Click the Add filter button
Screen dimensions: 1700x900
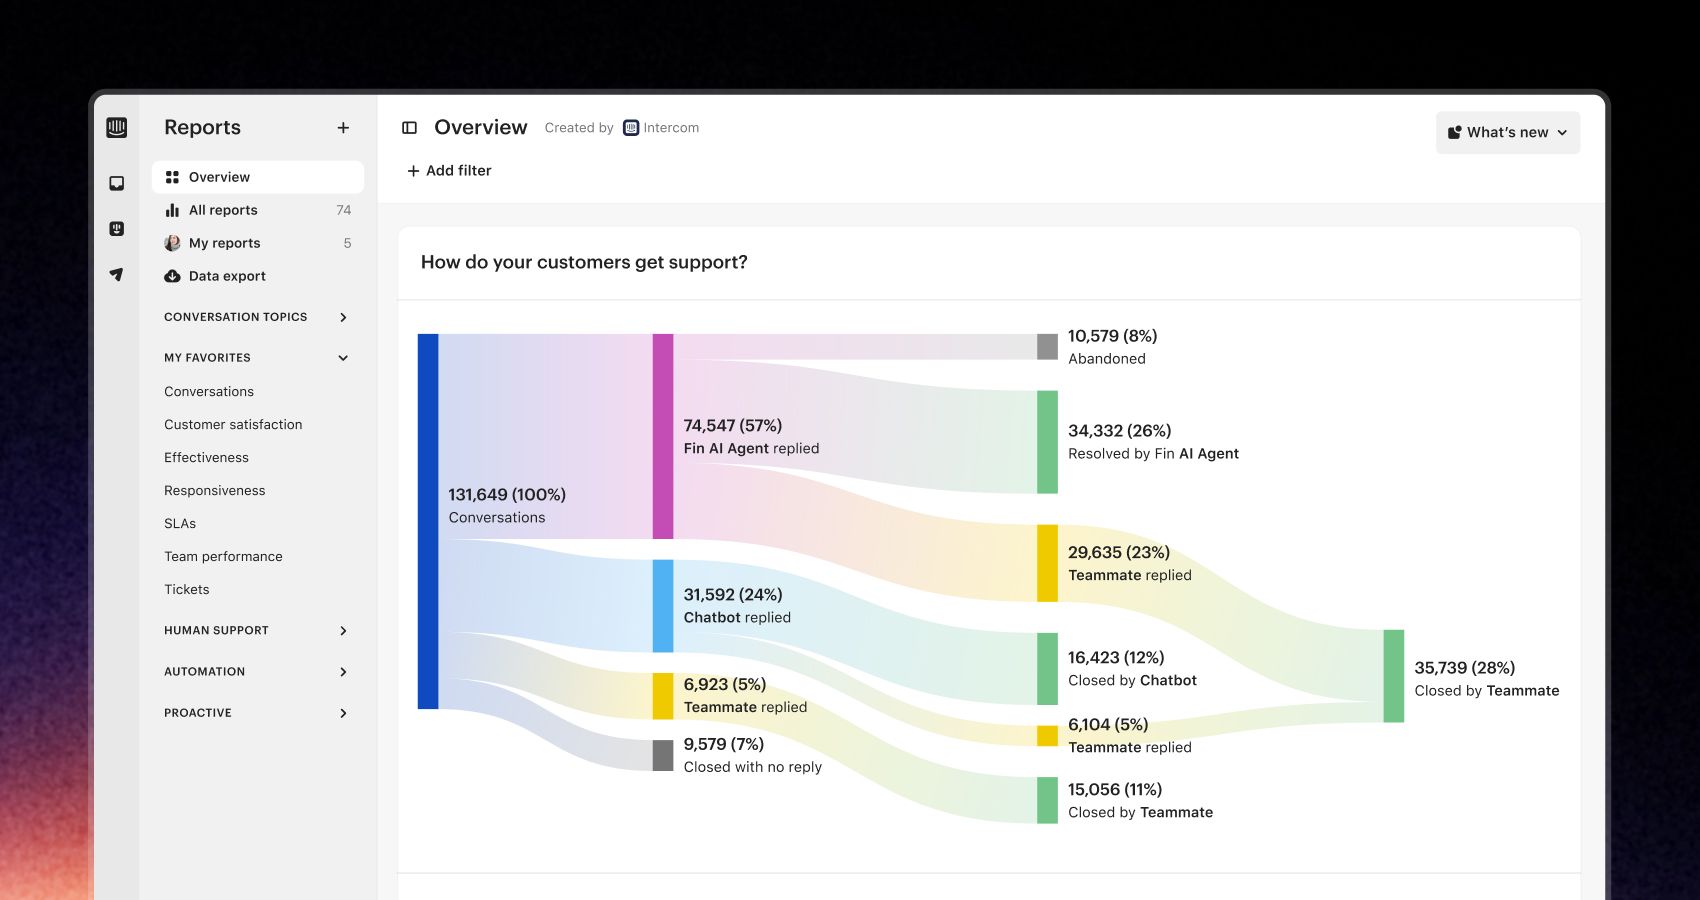(449, 171)
